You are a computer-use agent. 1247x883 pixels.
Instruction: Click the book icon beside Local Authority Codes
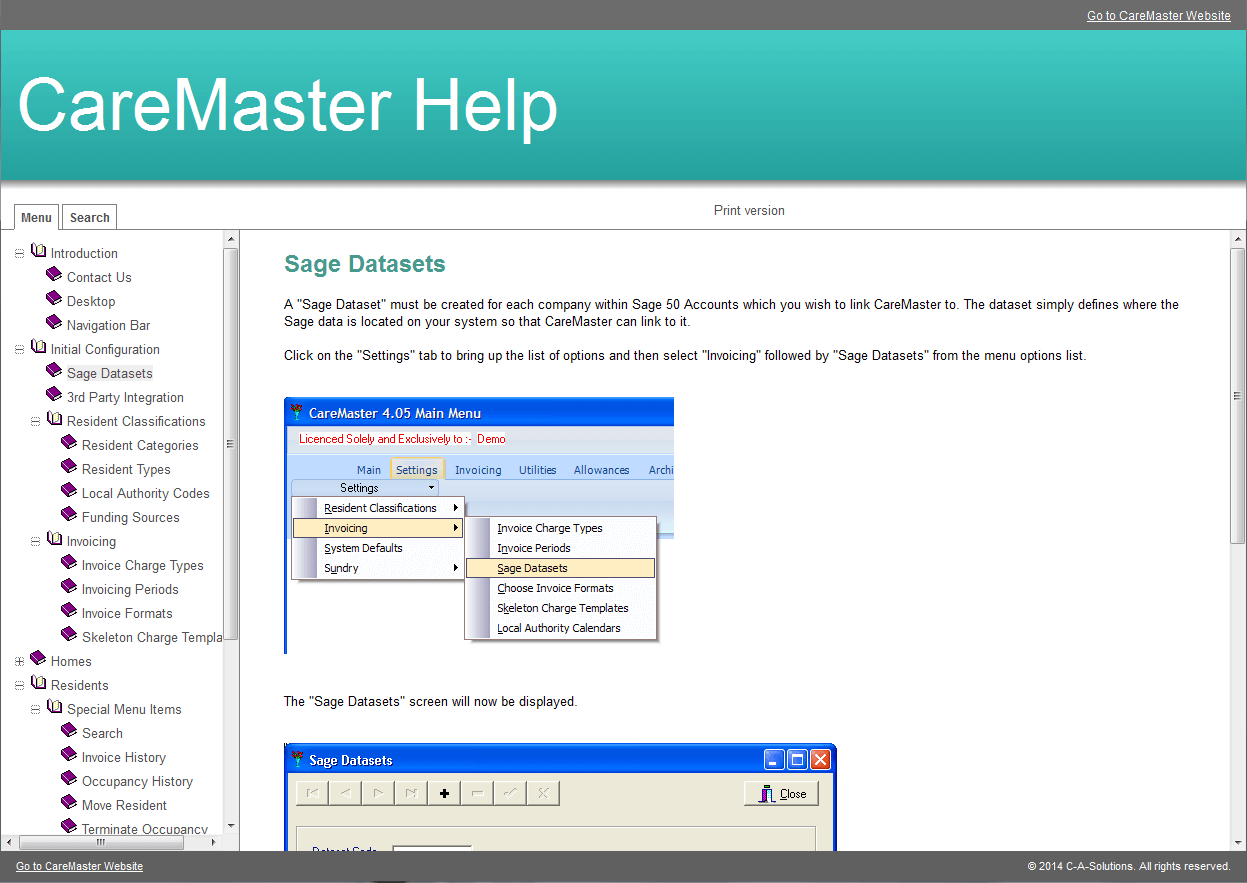coord(69,491)
